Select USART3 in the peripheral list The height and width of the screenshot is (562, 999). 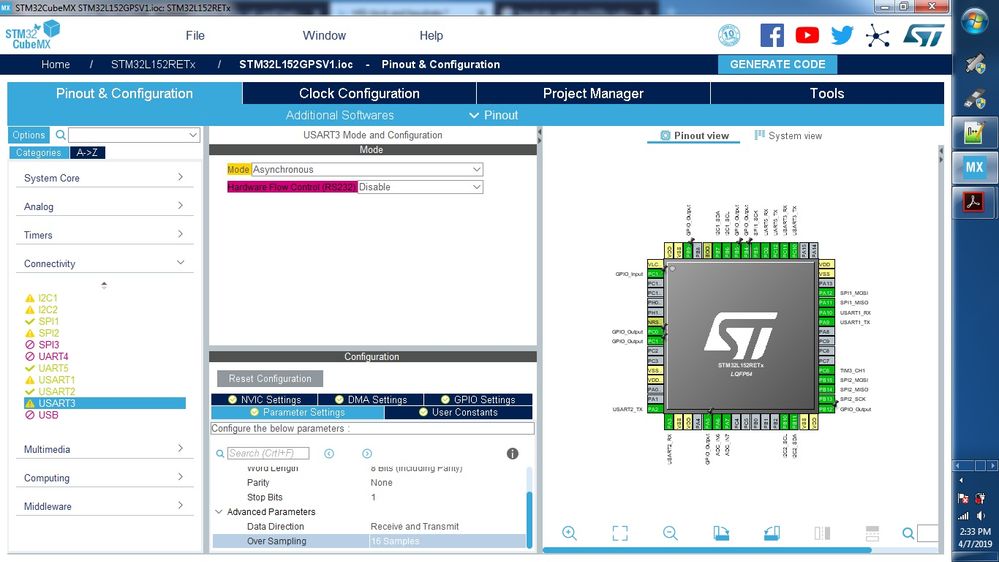(105, 403)
